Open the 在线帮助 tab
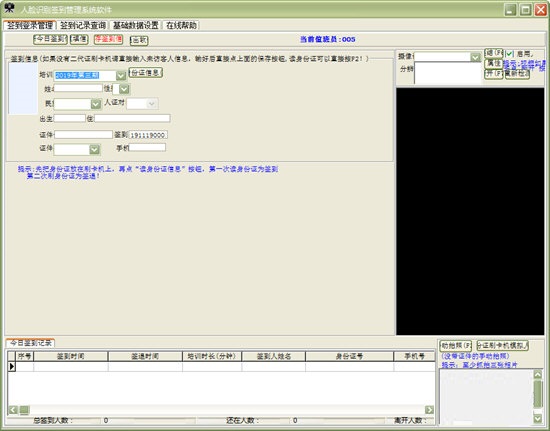This screenshot has height=431, width=550. (x=181, y=25)
